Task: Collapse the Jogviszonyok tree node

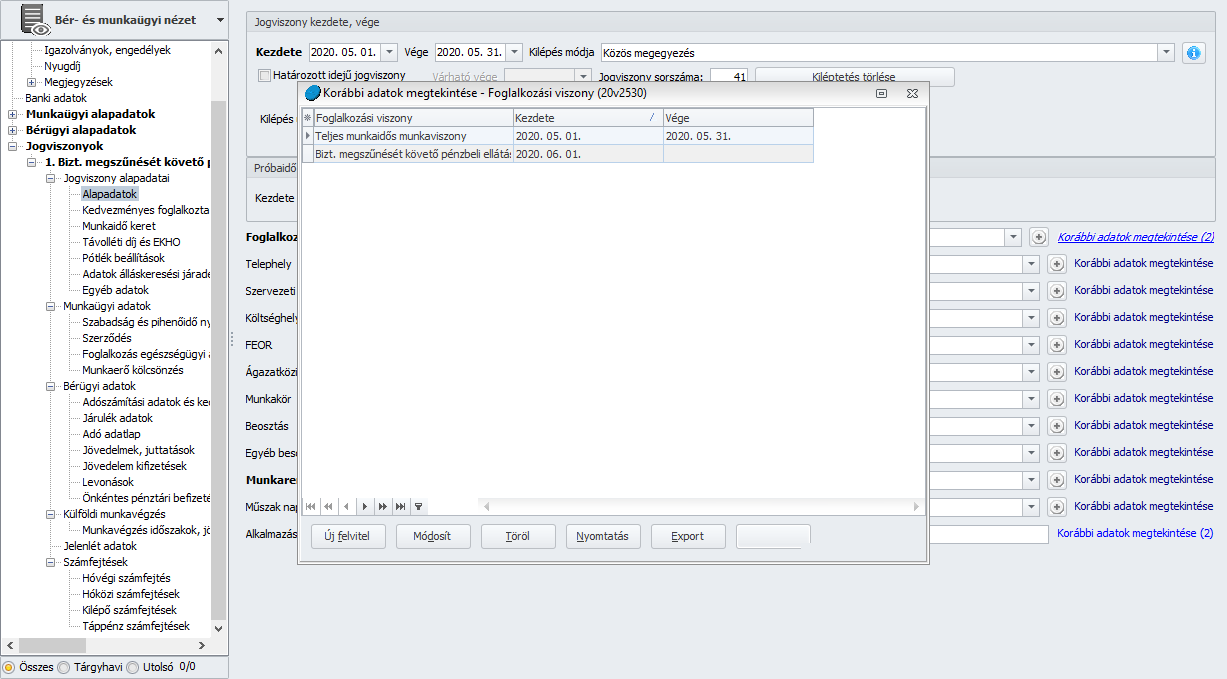Action: click(x=12, y=146)
